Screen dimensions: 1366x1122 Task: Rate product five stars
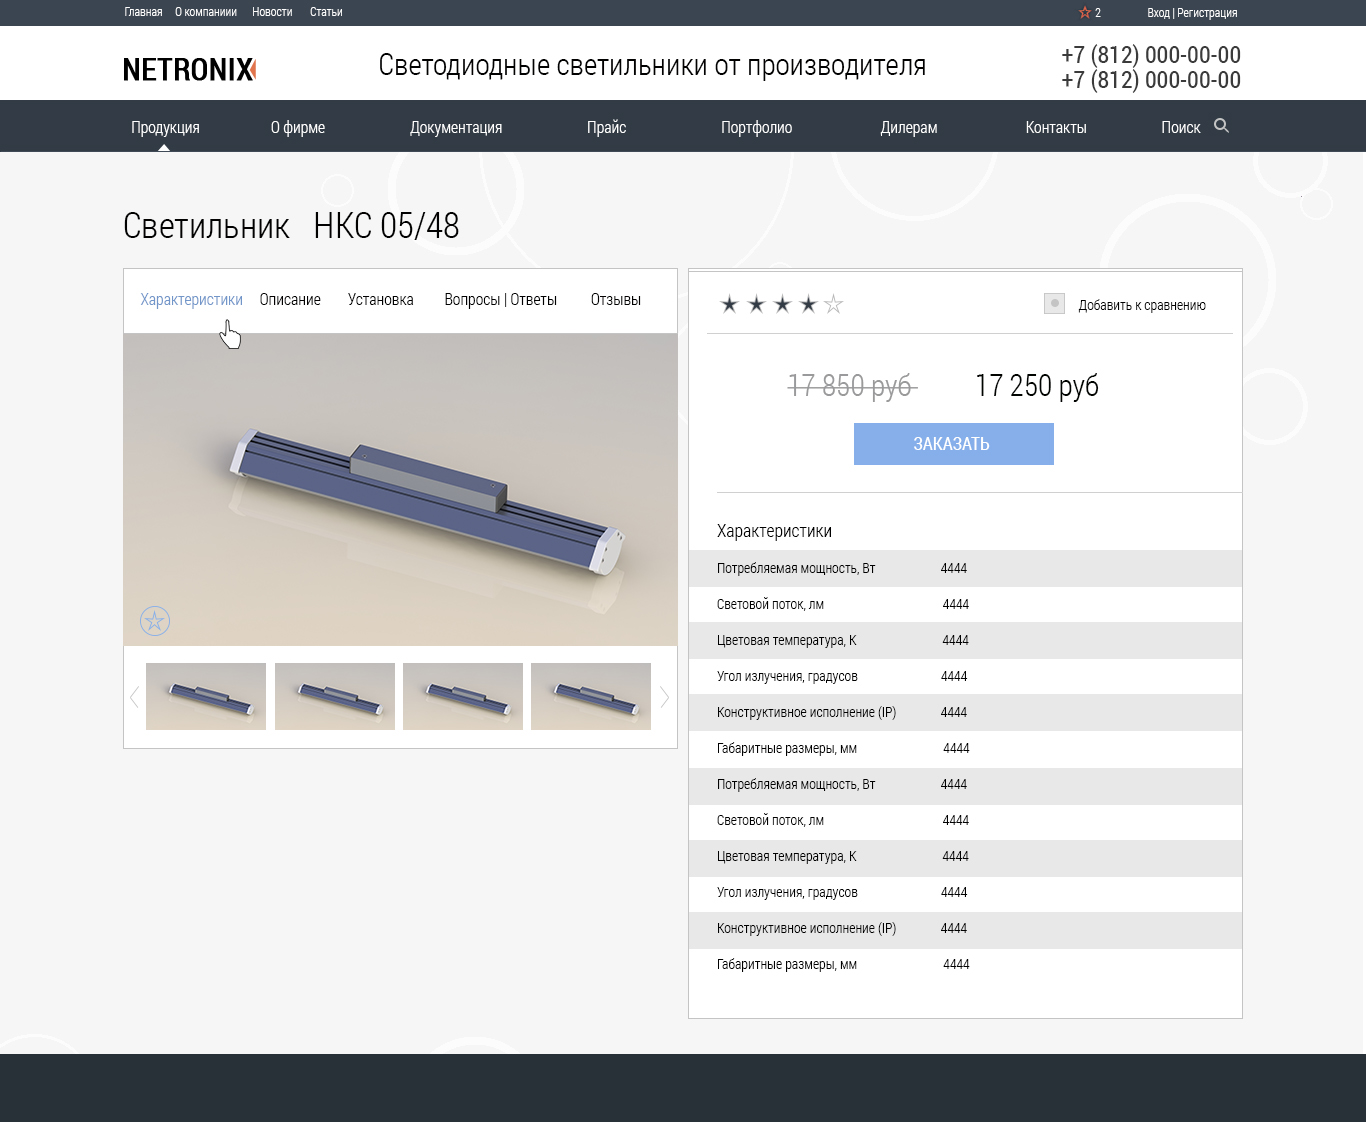(x=834, y=304)
